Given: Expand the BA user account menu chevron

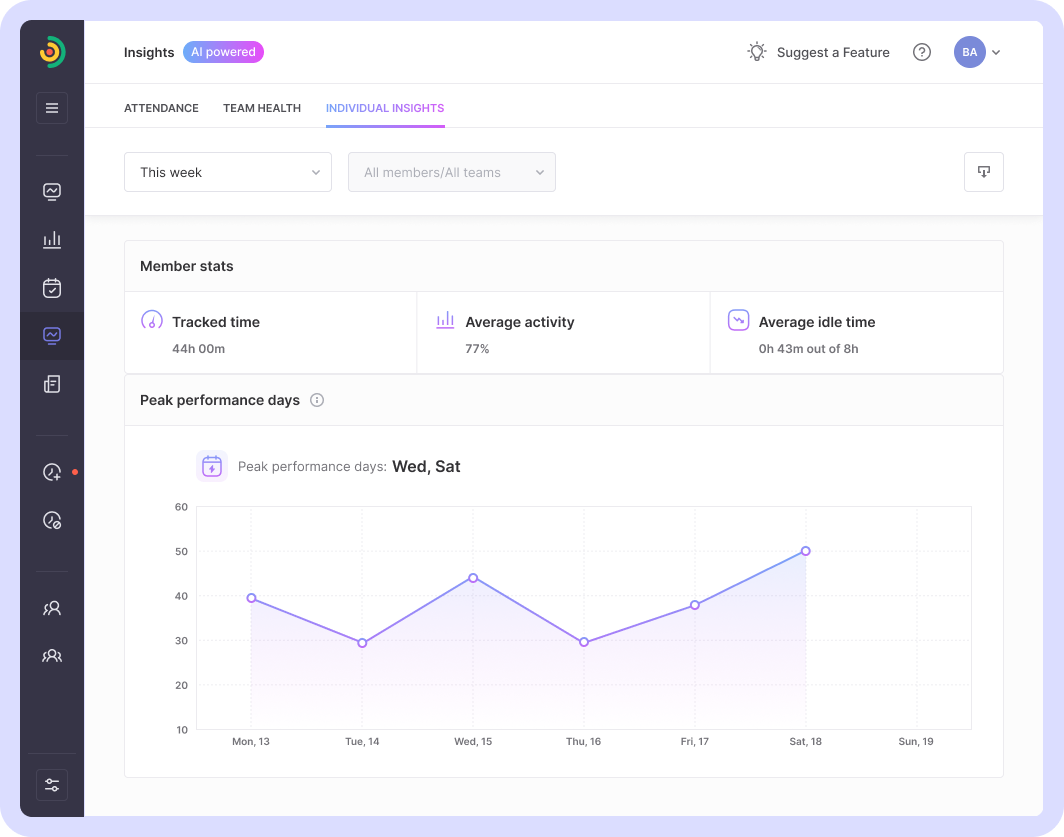Looking at the screenshot, I should click(x=996, y=52).
